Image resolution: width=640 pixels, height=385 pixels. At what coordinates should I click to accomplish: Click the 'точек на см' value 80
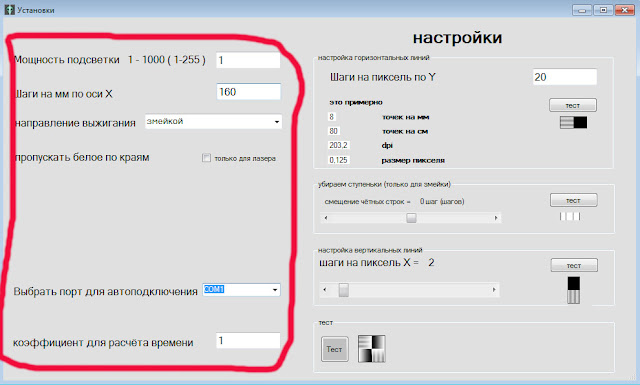pos(334,131)
